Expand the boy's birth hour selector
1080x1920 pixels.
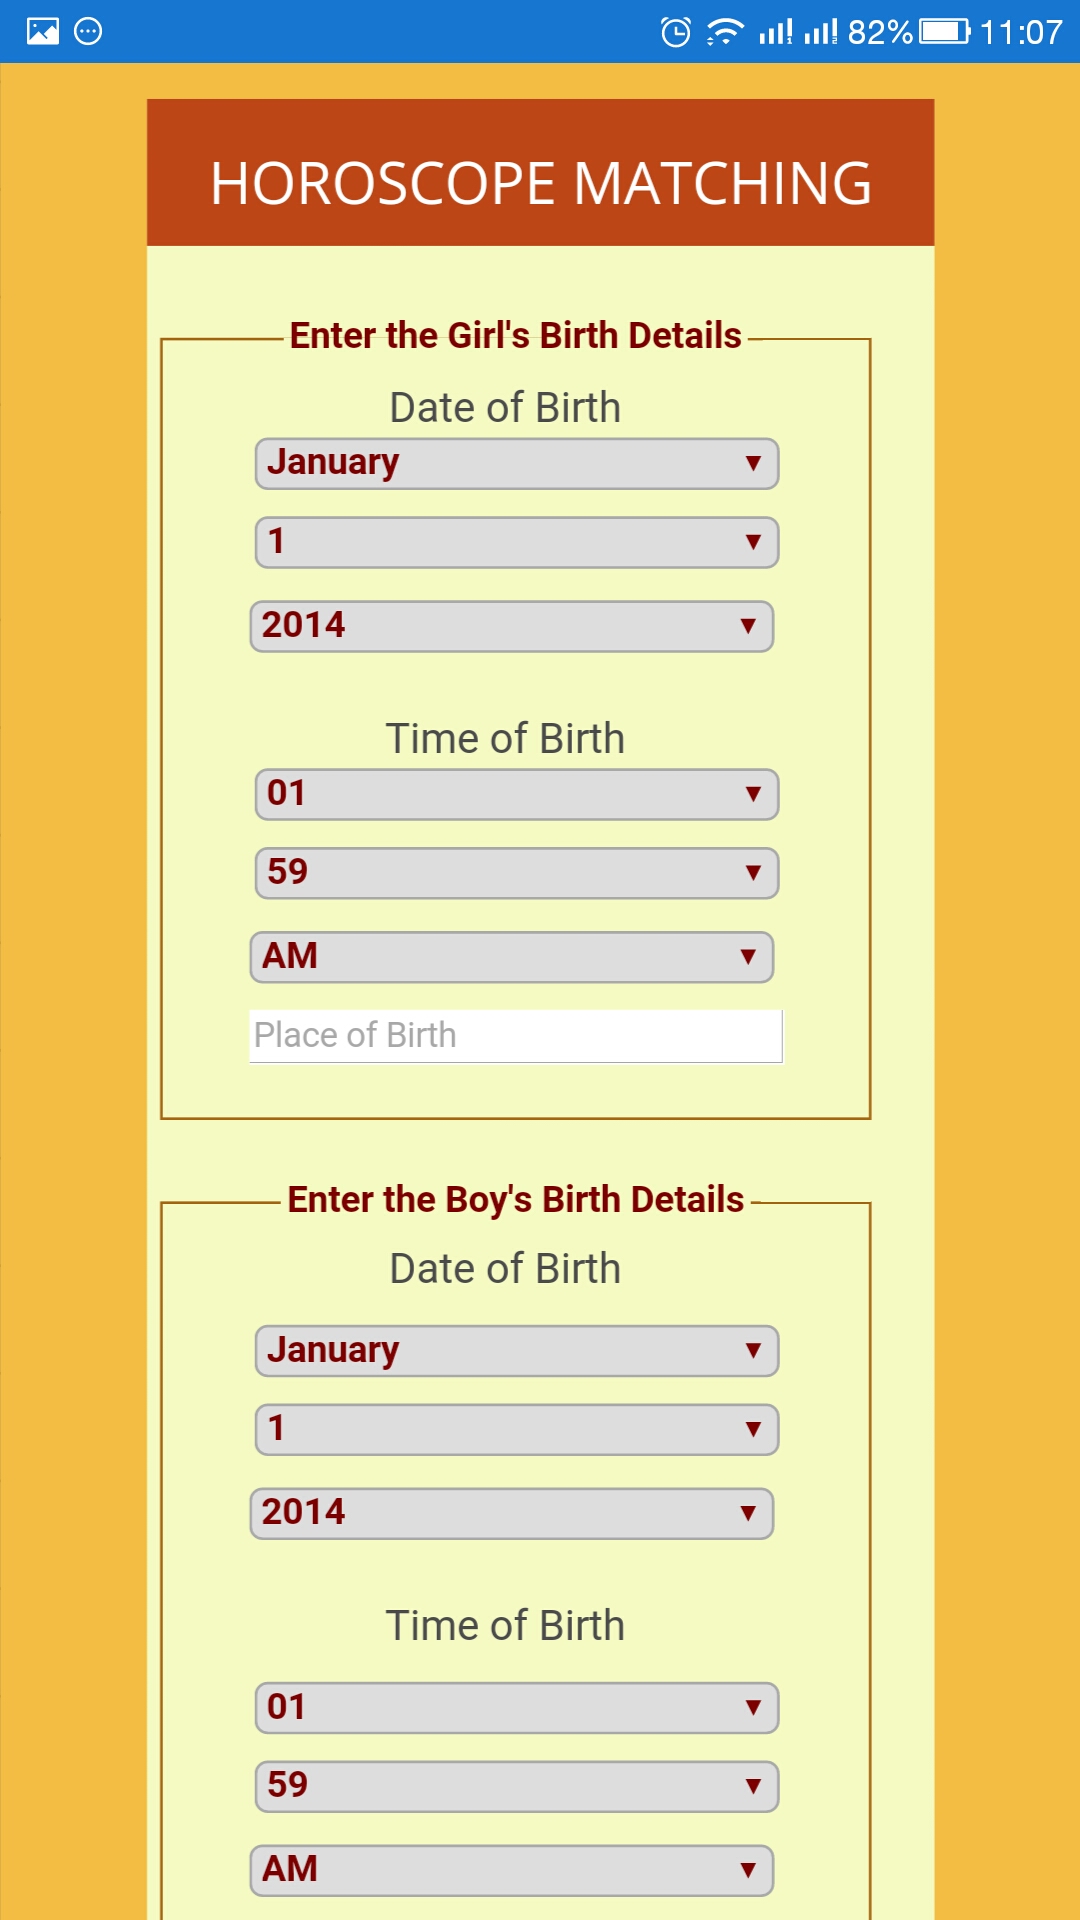pyautogui.click(x=516, y=1708)
